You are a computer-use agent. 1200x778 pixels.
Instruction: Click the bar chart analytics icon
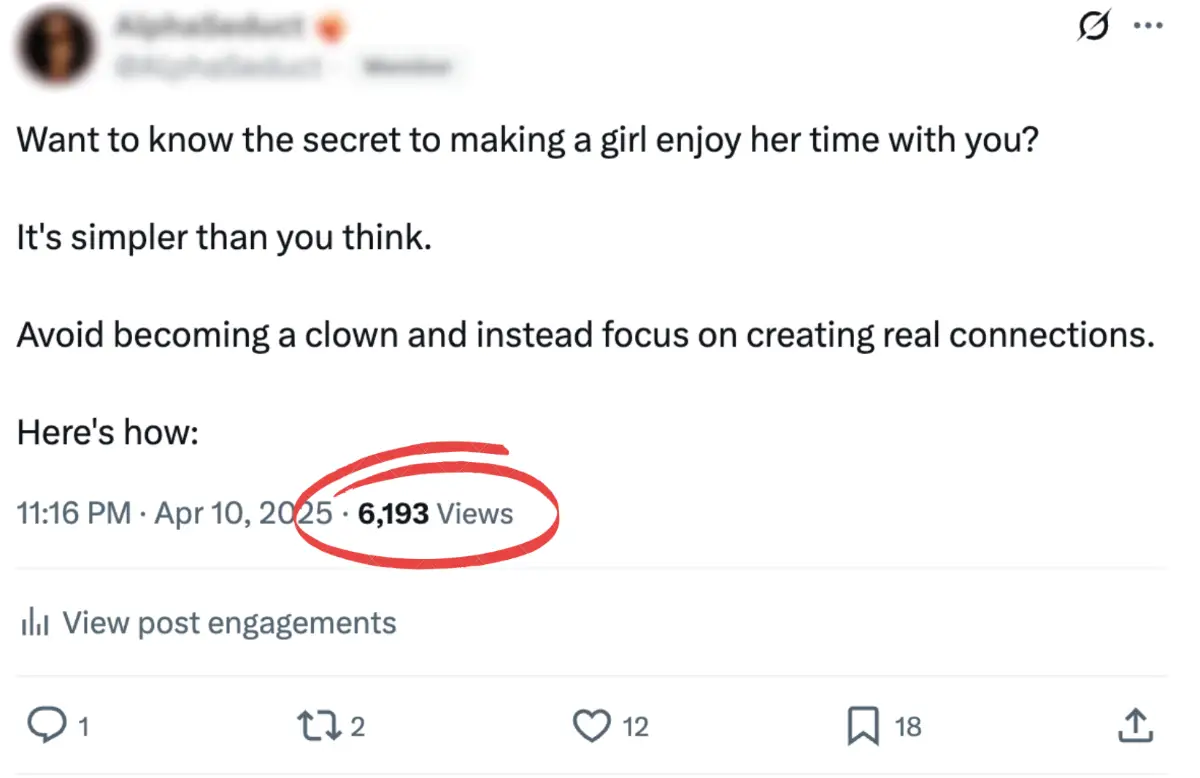coord(35,624)
